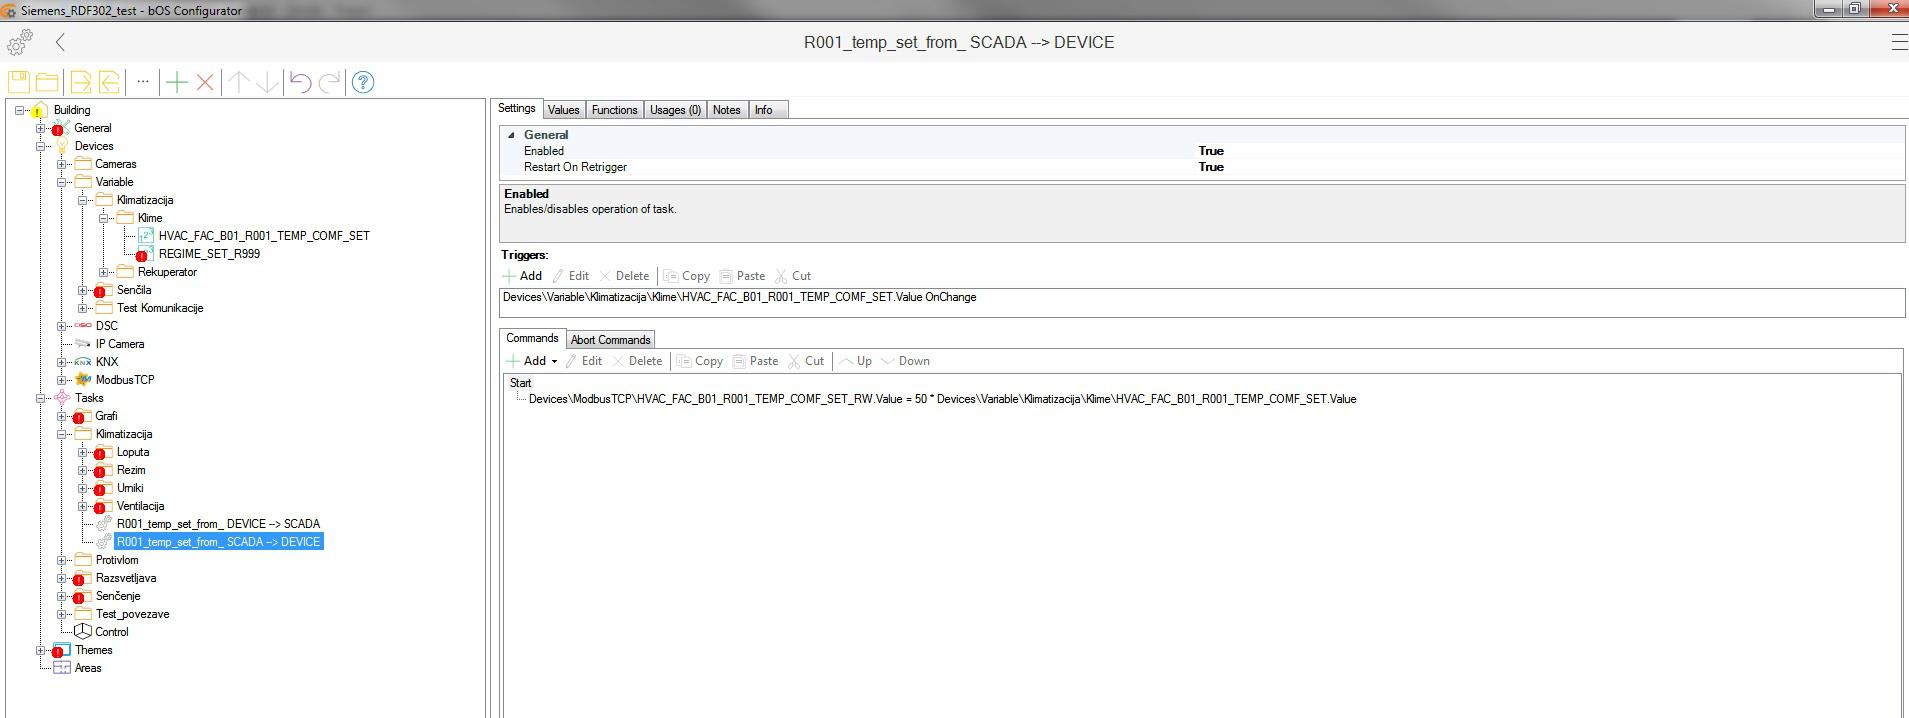Click the settings gear icon top-left
The width and height of the screenshot is (1909, 718).
(19, 42)
